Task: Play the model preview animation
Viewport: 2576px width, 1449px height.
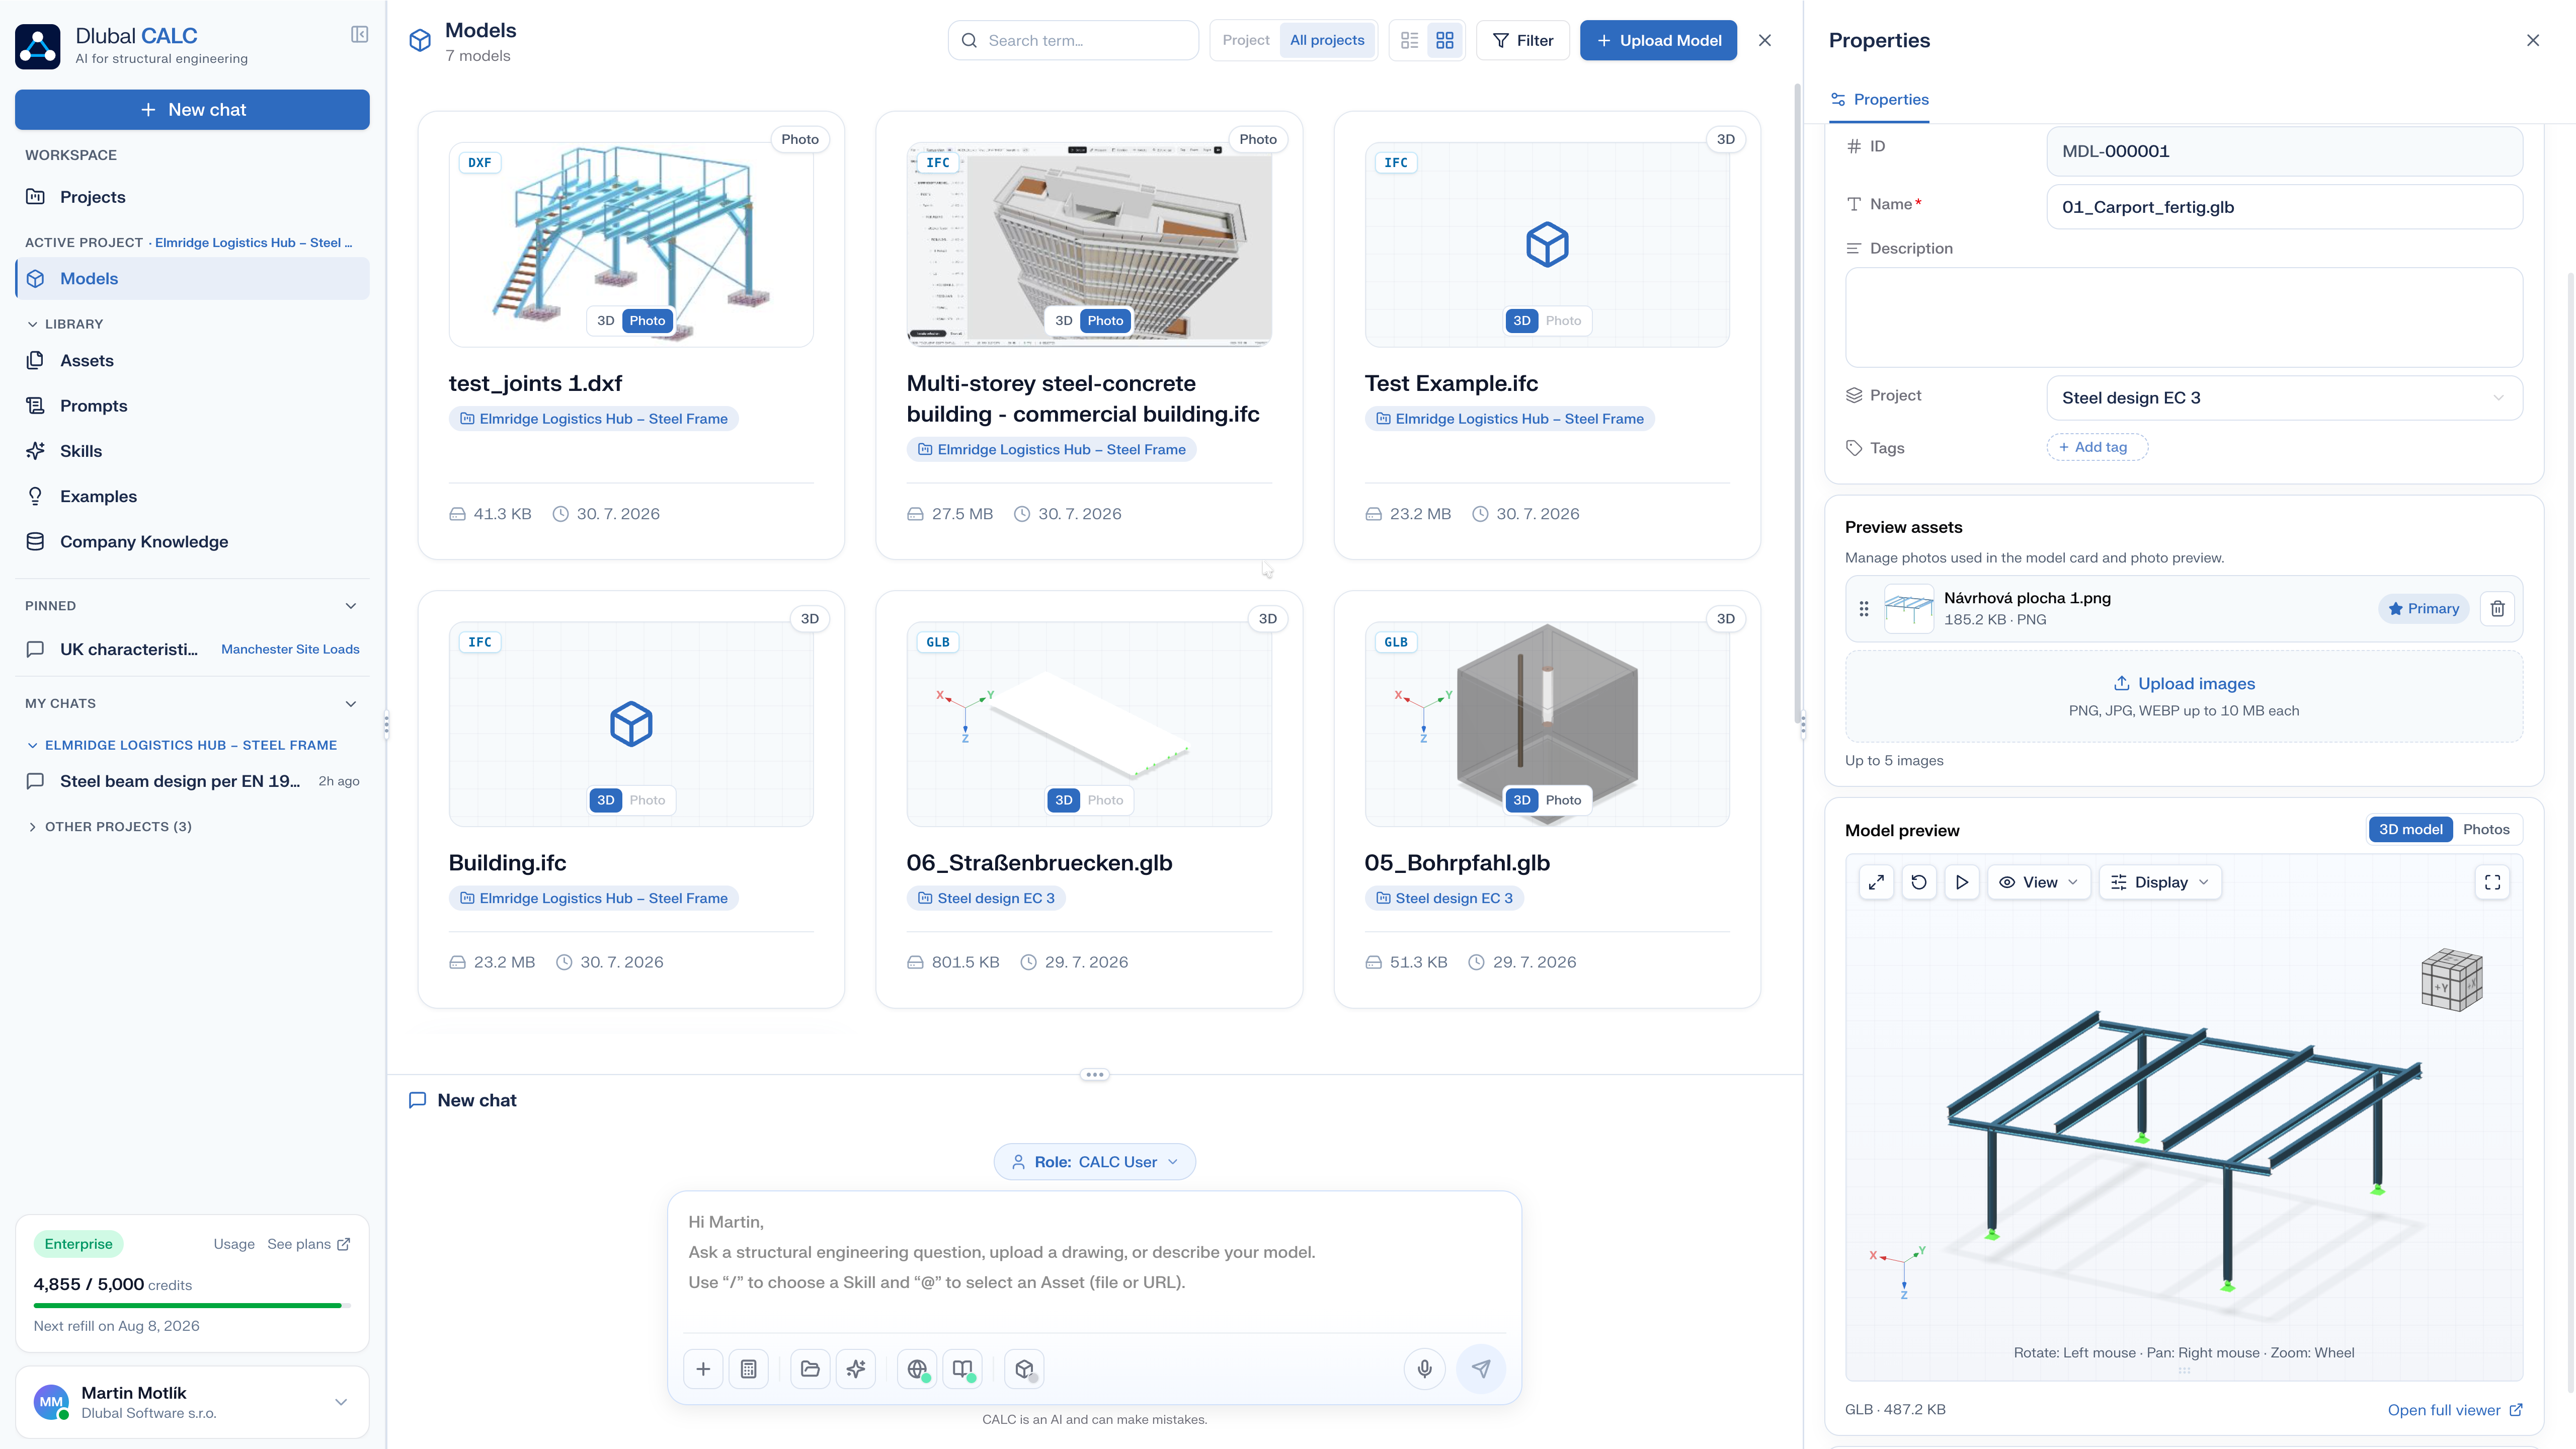Action: click(1962, 882)
